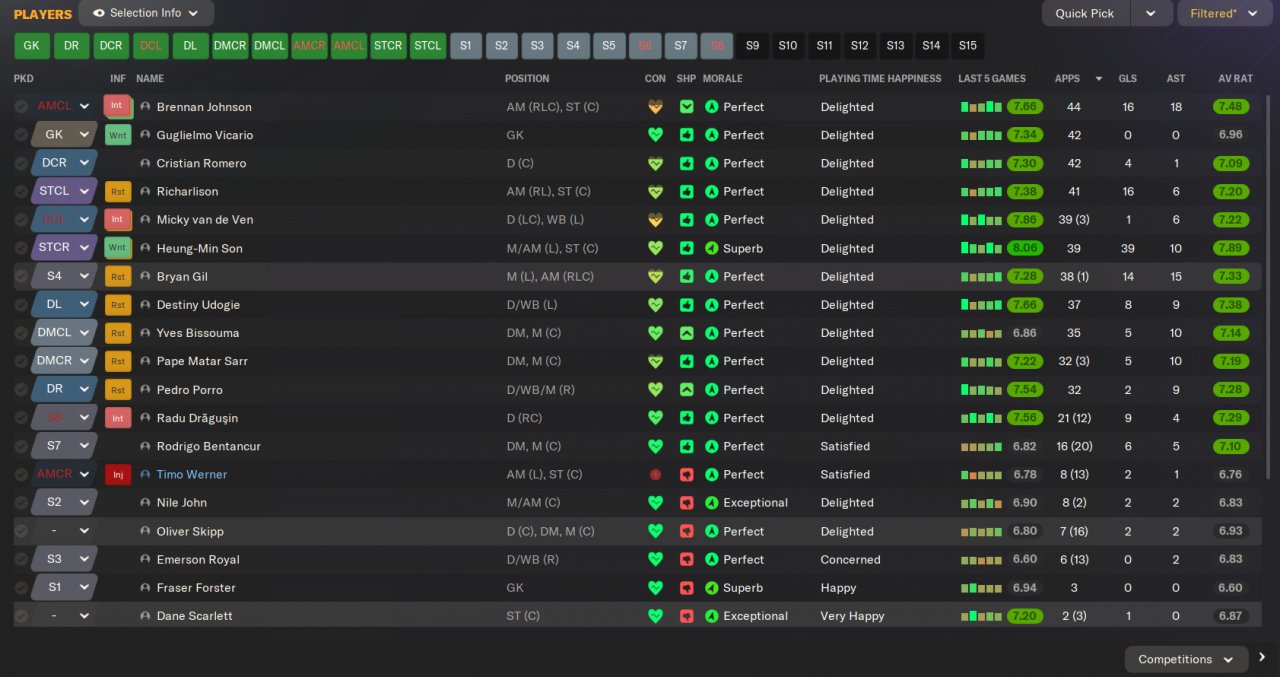
Task: Click Radu Drăgușin's Int status icon
Action: pyautogui.click(x=118, y=418)
